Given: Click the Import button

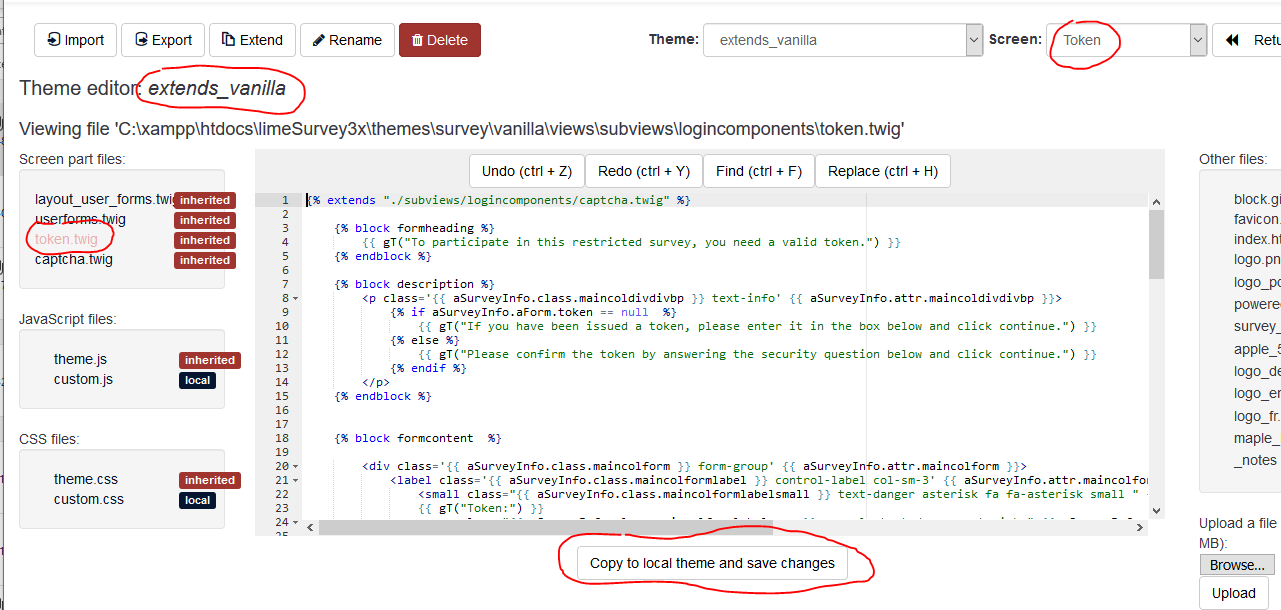Looking at the screenshot, I should [x=75, y=40].
